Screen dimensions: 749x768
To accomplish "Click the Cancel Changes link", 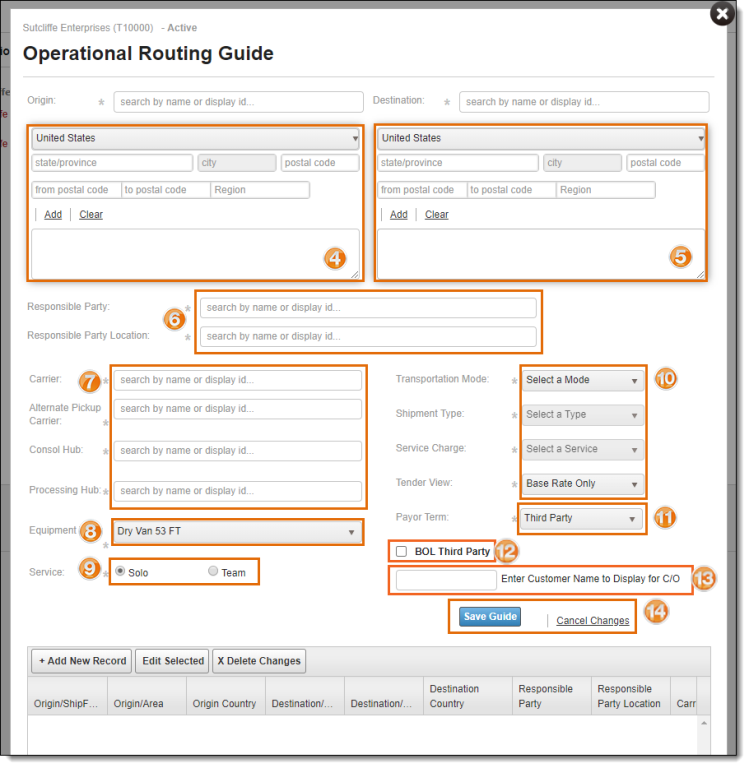I will click(x=593, y=621).
